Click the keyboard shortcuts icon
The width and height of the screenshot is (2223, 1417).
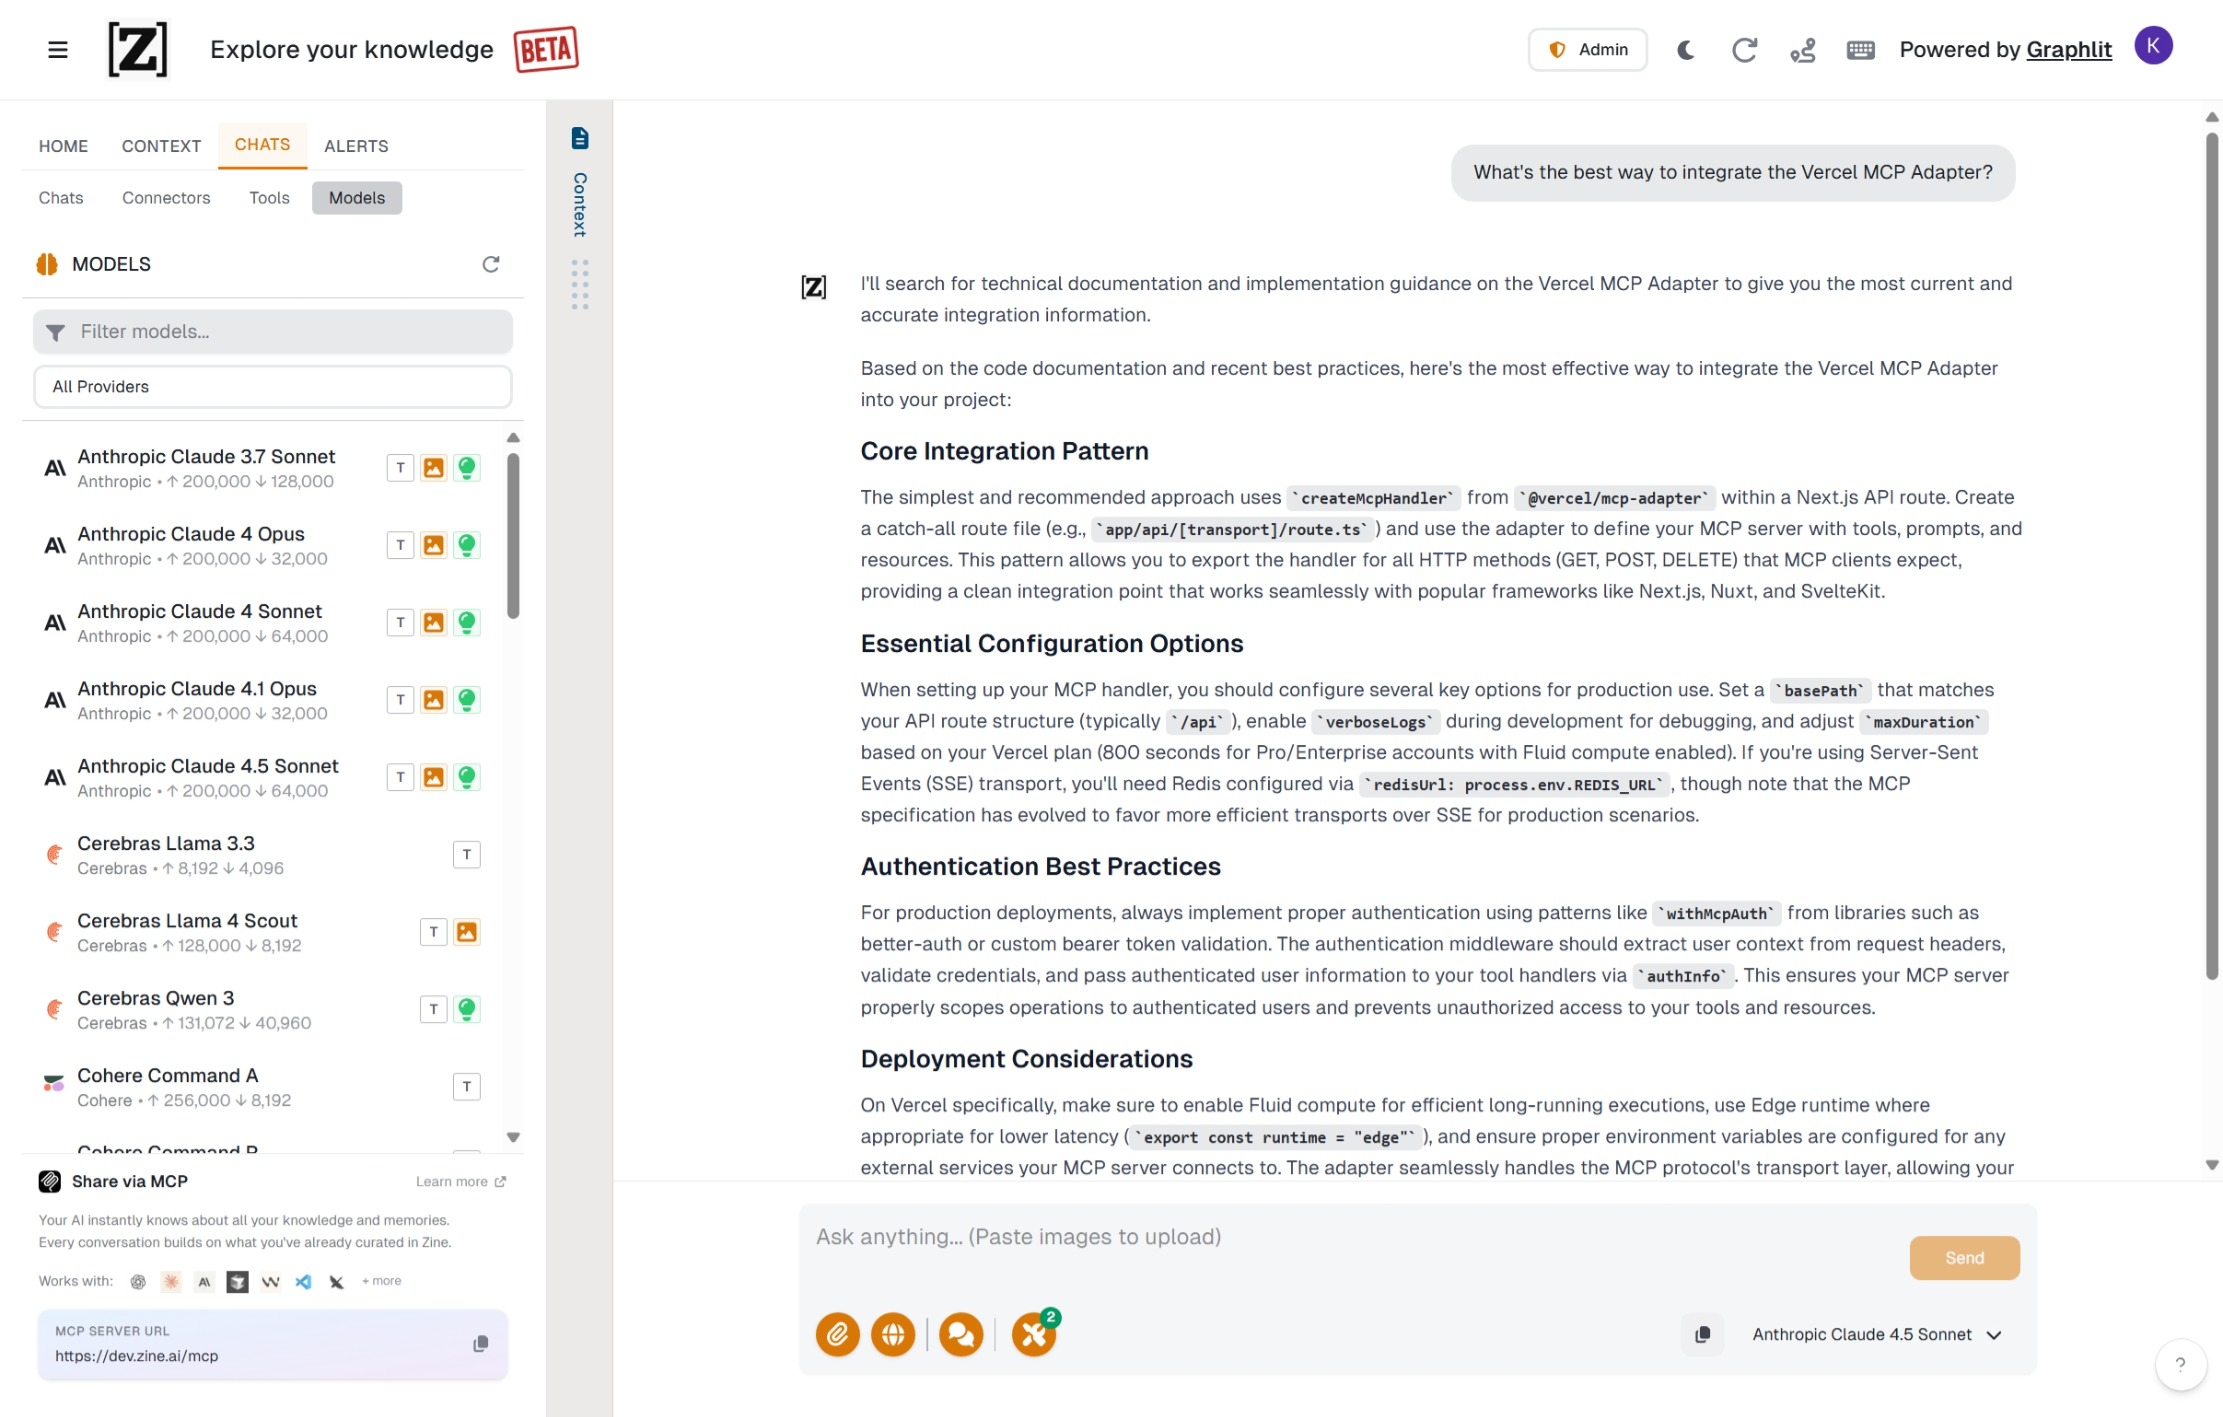[1860, 49]
